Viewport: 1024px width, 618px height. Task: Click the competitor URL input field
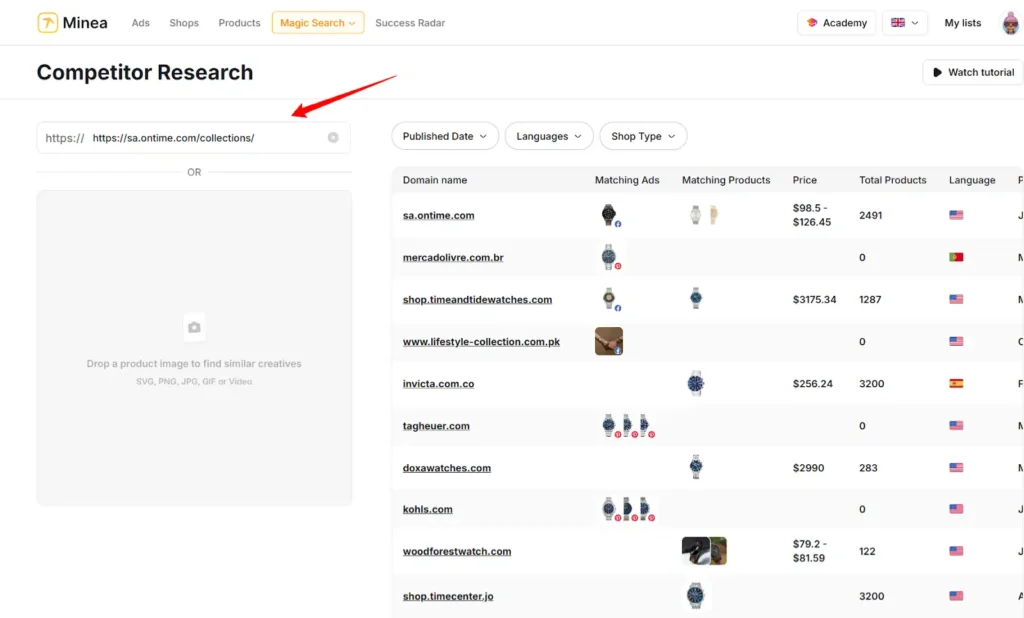tap(205, 138)
